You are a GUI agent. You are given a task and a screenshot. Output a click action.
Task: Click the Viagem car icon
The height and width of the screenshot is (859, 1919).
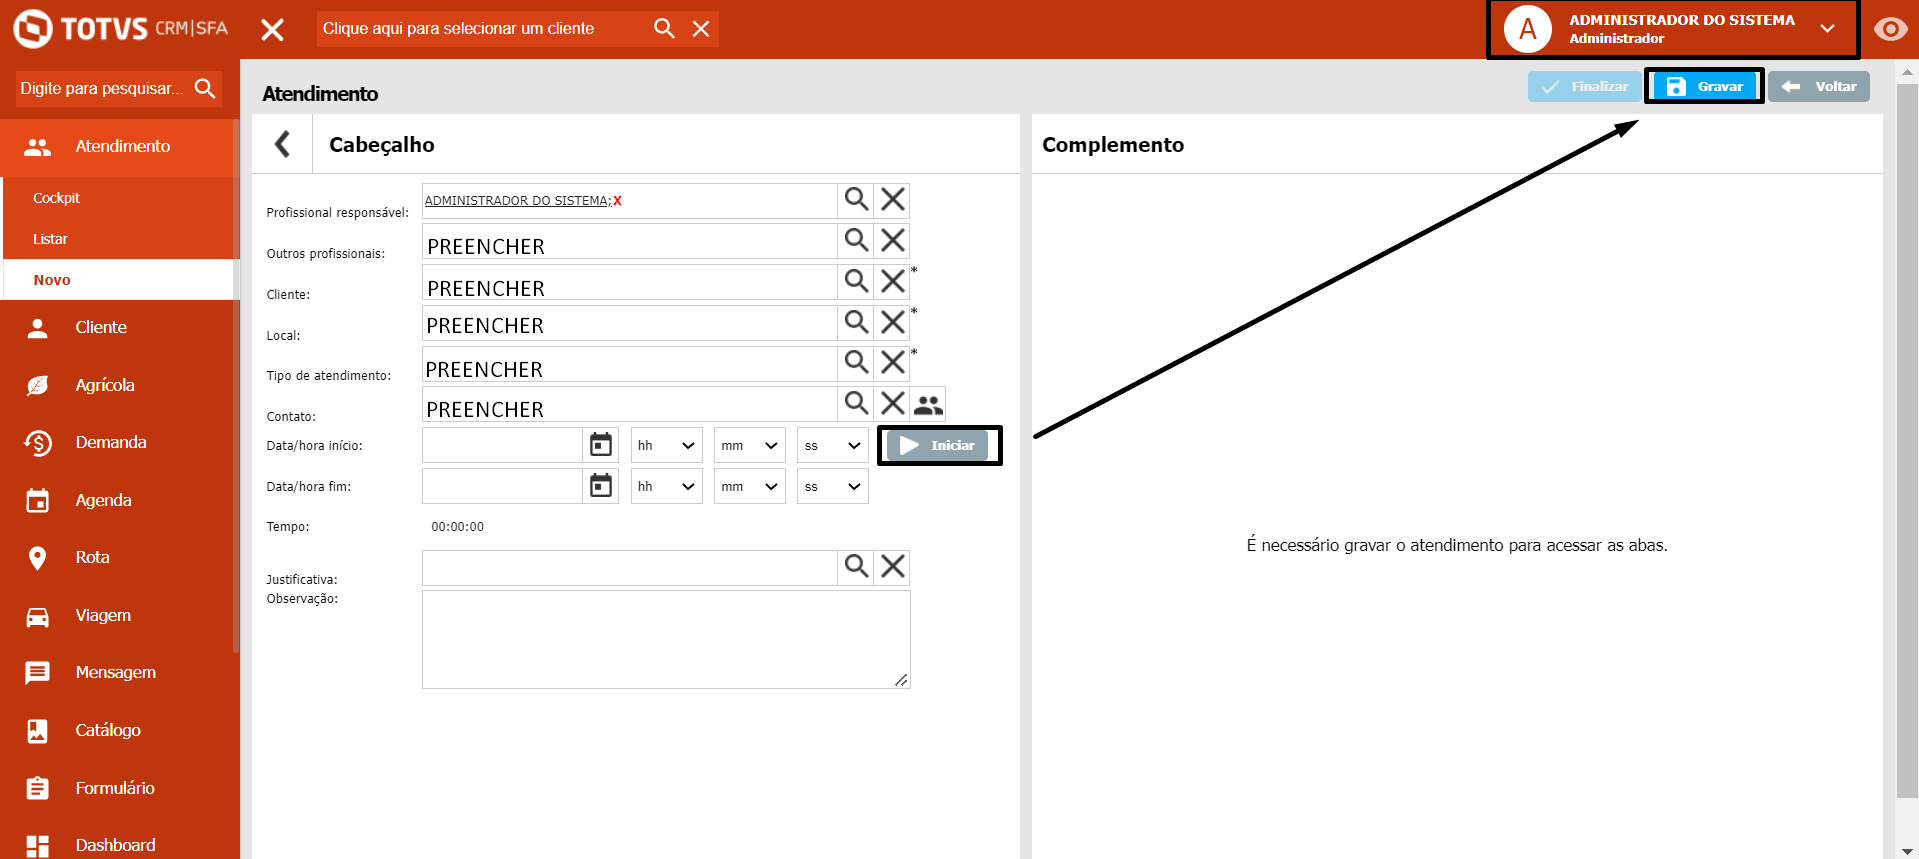38,616
